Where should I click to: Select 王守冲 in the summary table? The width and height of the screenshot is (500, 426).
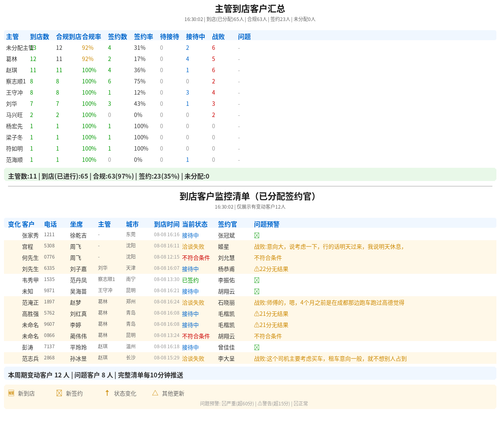[14, 93]
